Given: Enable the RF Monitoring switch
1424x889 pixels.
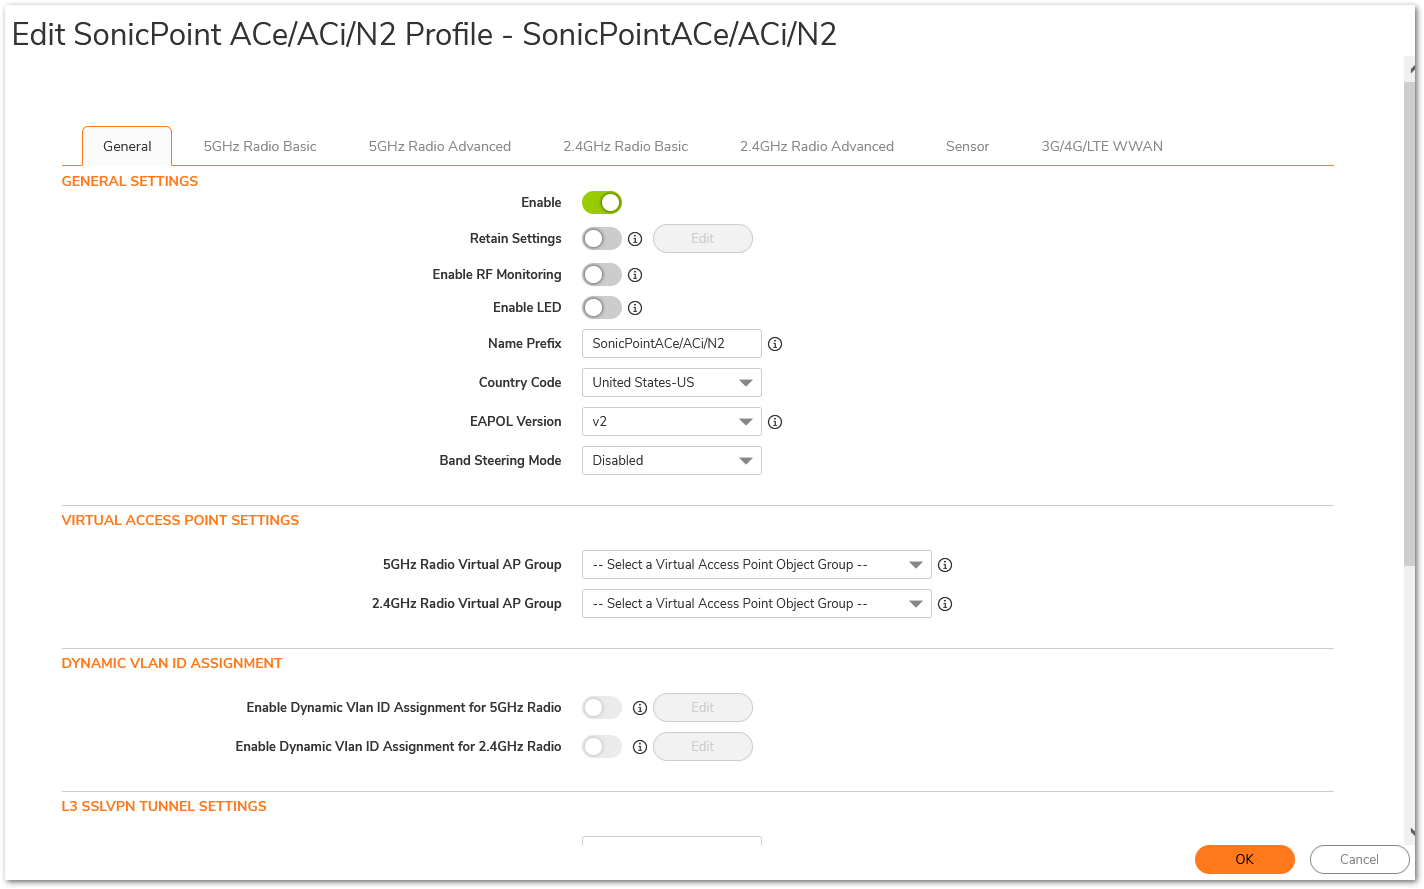Looking at the screenshot, I should (602, 275).
